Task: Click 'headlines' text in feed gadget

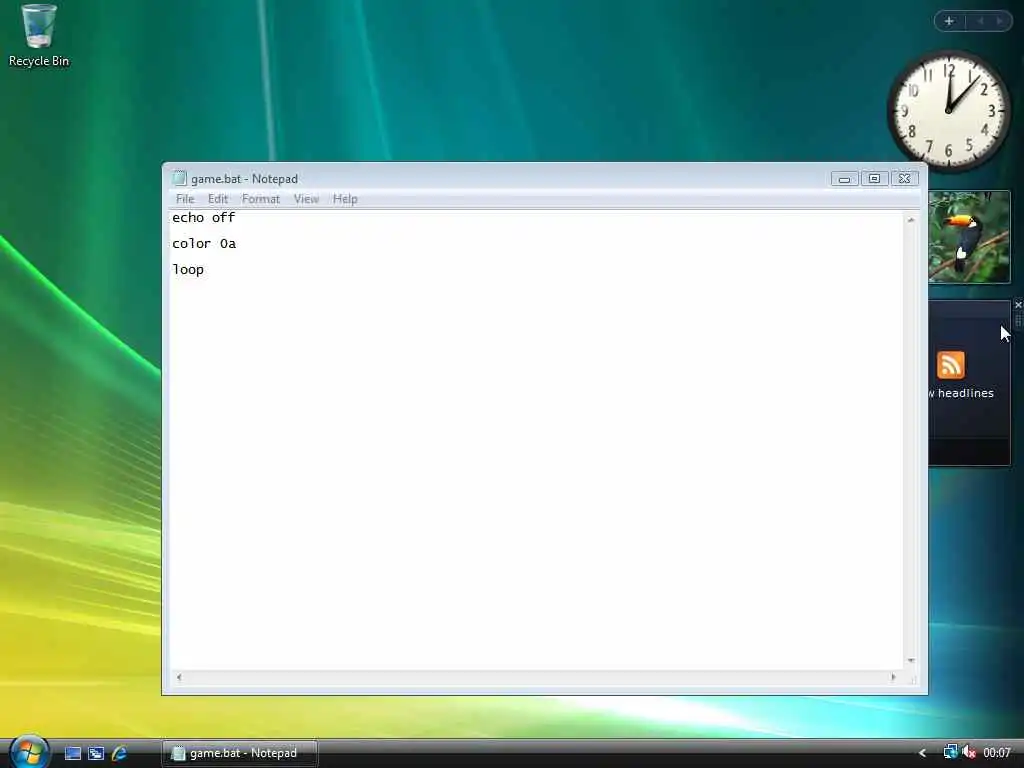Action: coord(965,393)
